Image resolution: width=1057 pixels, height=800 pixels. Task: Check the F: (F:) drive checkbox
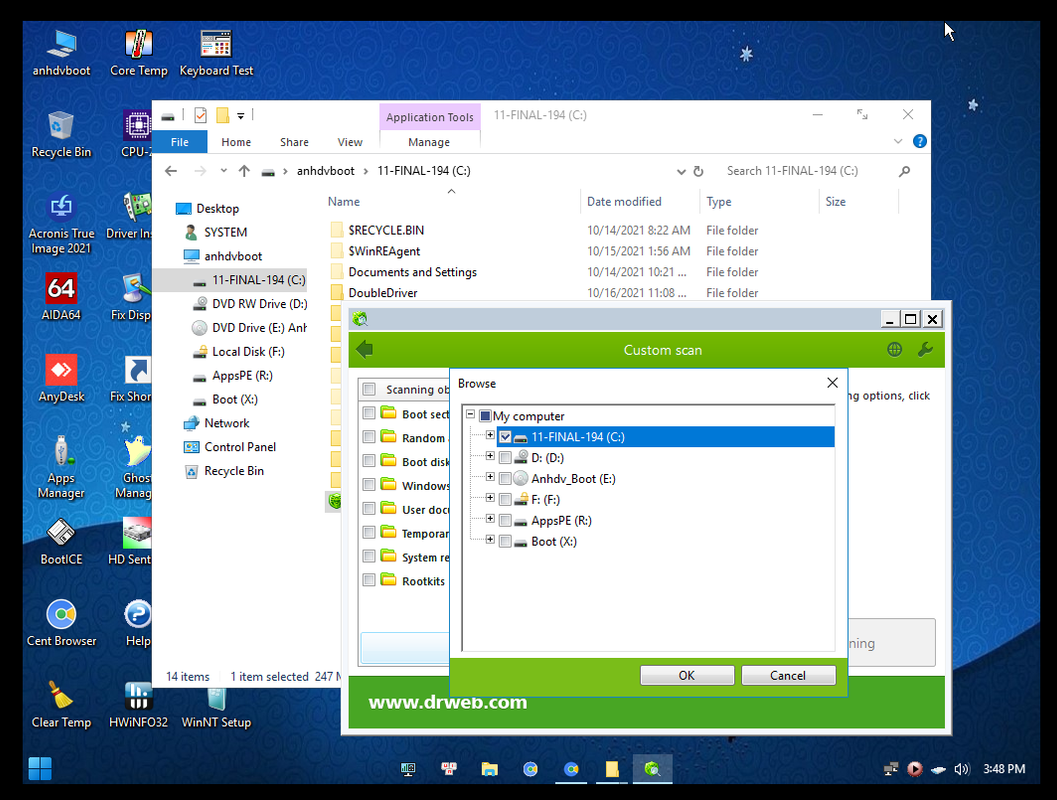tap(506, 499)
